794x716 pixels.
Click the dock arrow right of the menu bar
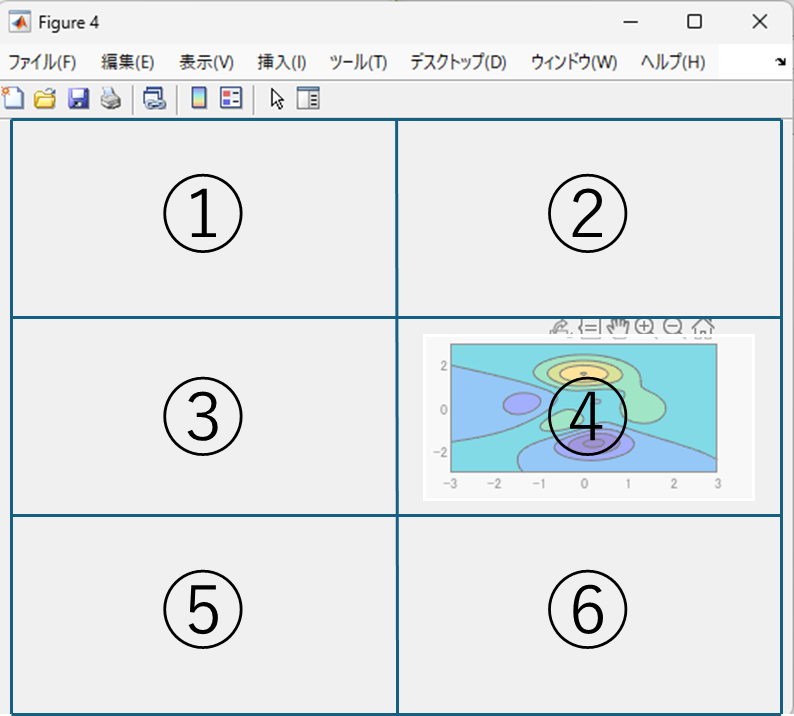pos(780,62)
